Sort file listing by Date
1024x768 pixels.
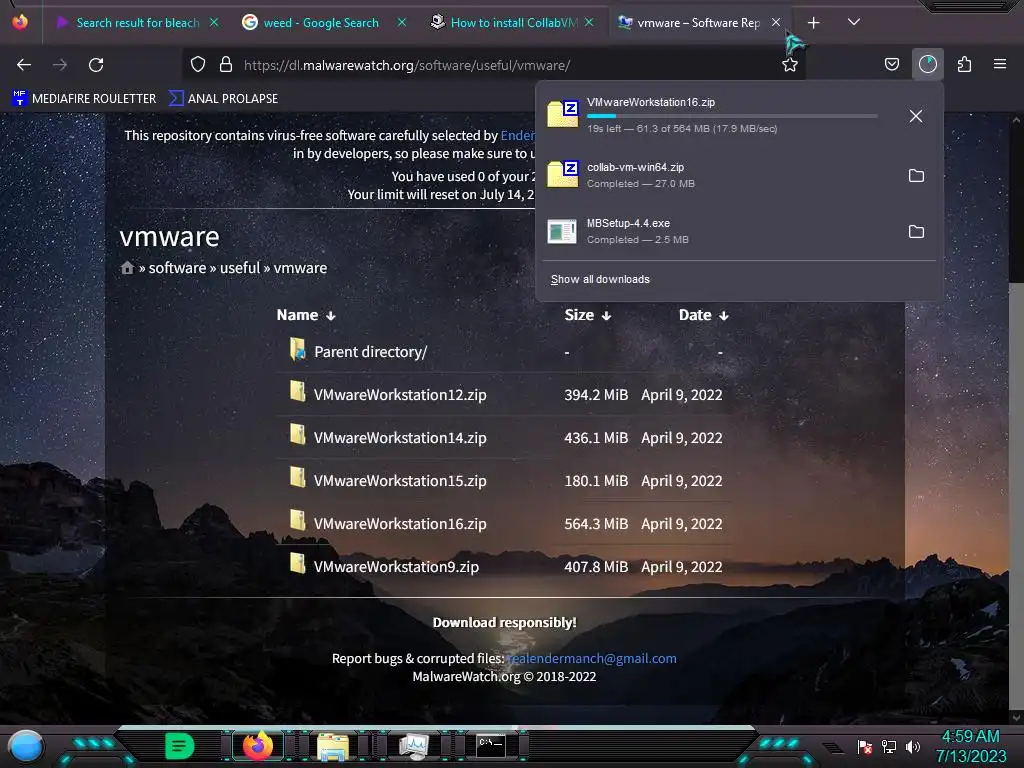coord(703,315)
